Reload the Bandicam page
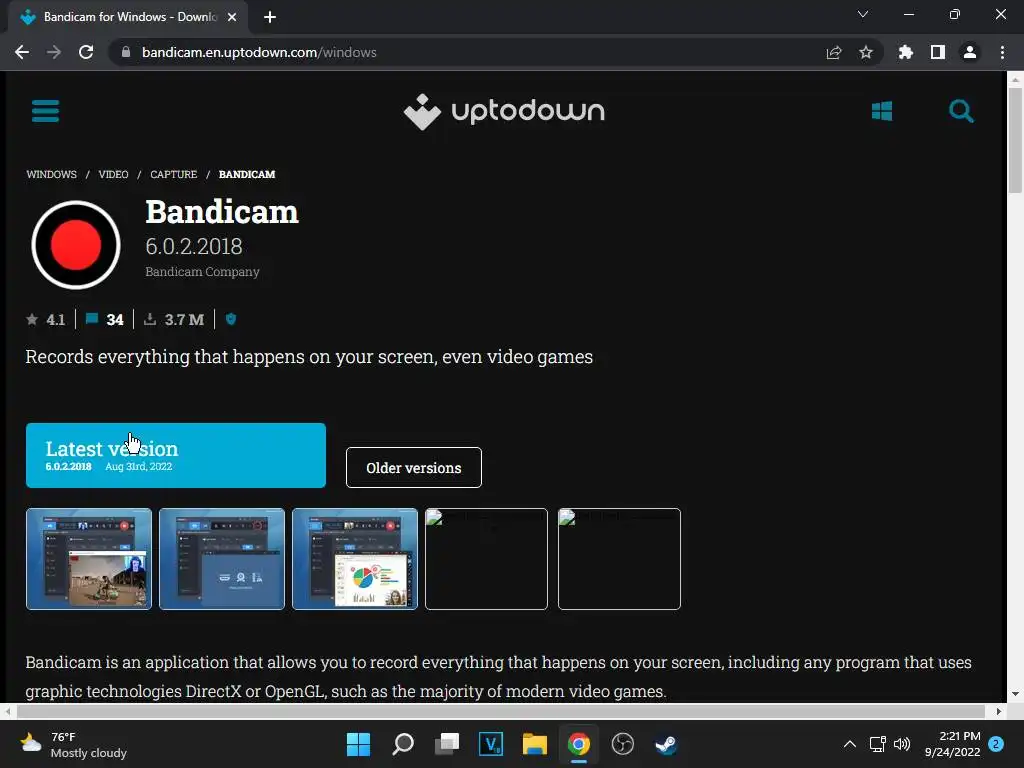 pyautogui.click(x=86, y=52)
